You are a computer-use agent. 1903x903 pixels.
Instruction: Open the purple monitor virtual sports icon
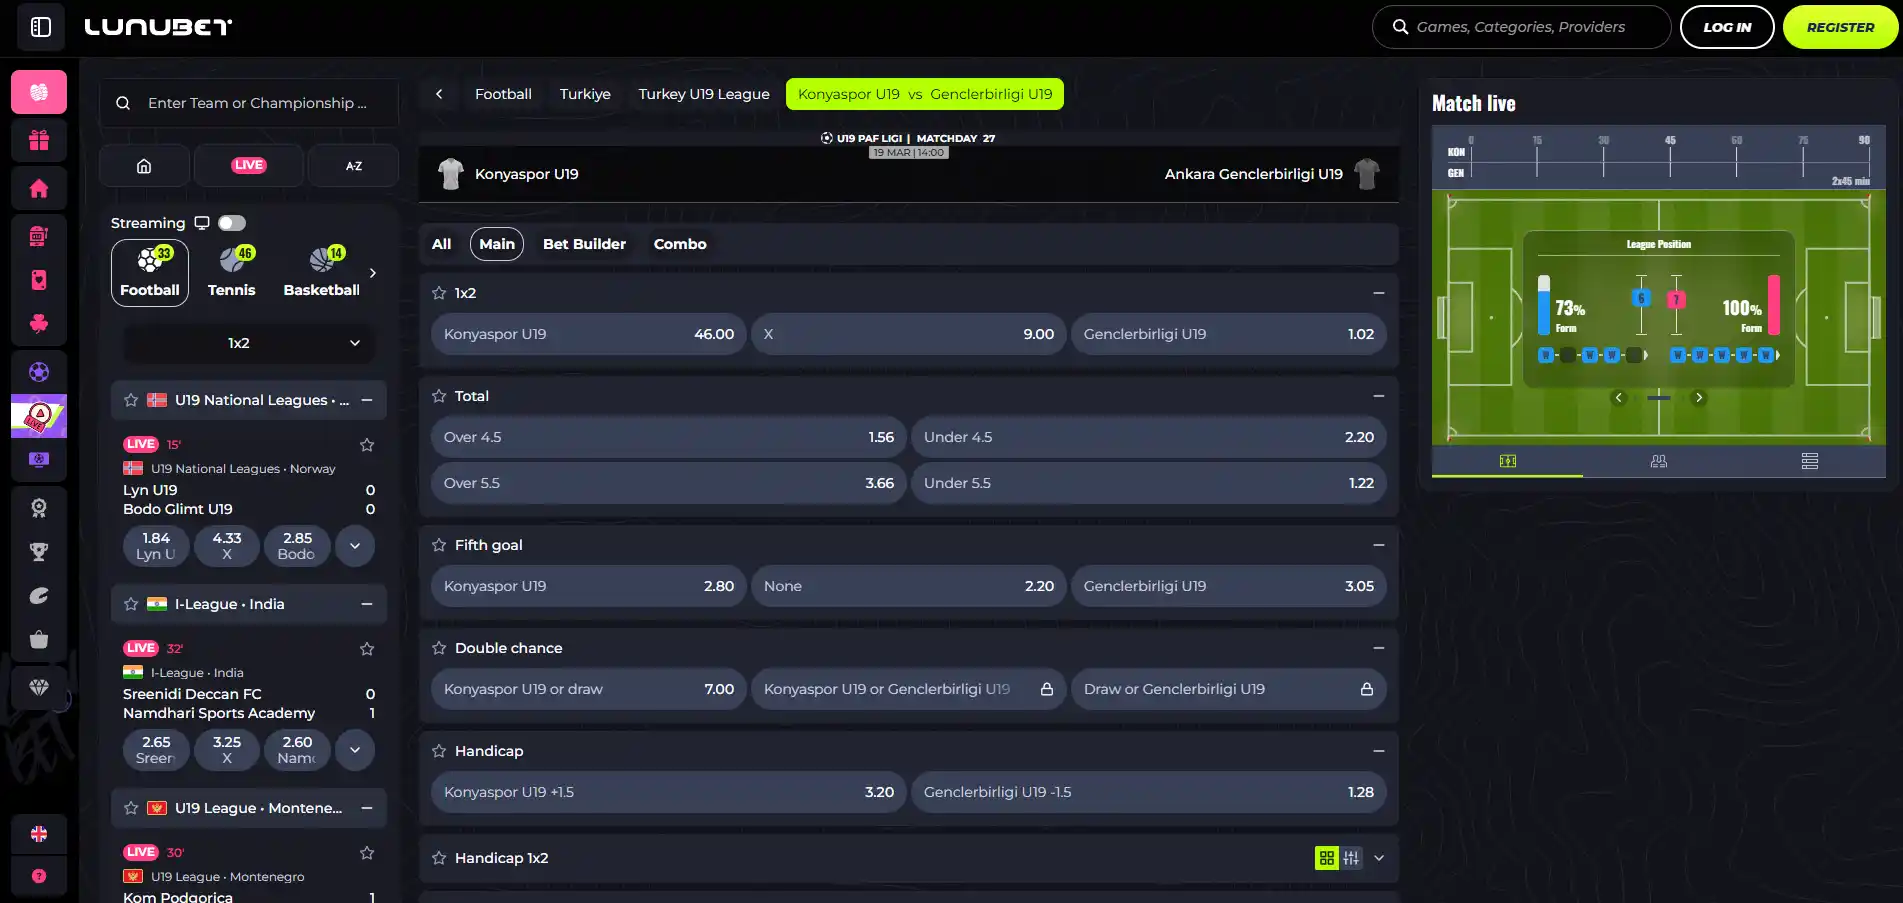point(39,460)
